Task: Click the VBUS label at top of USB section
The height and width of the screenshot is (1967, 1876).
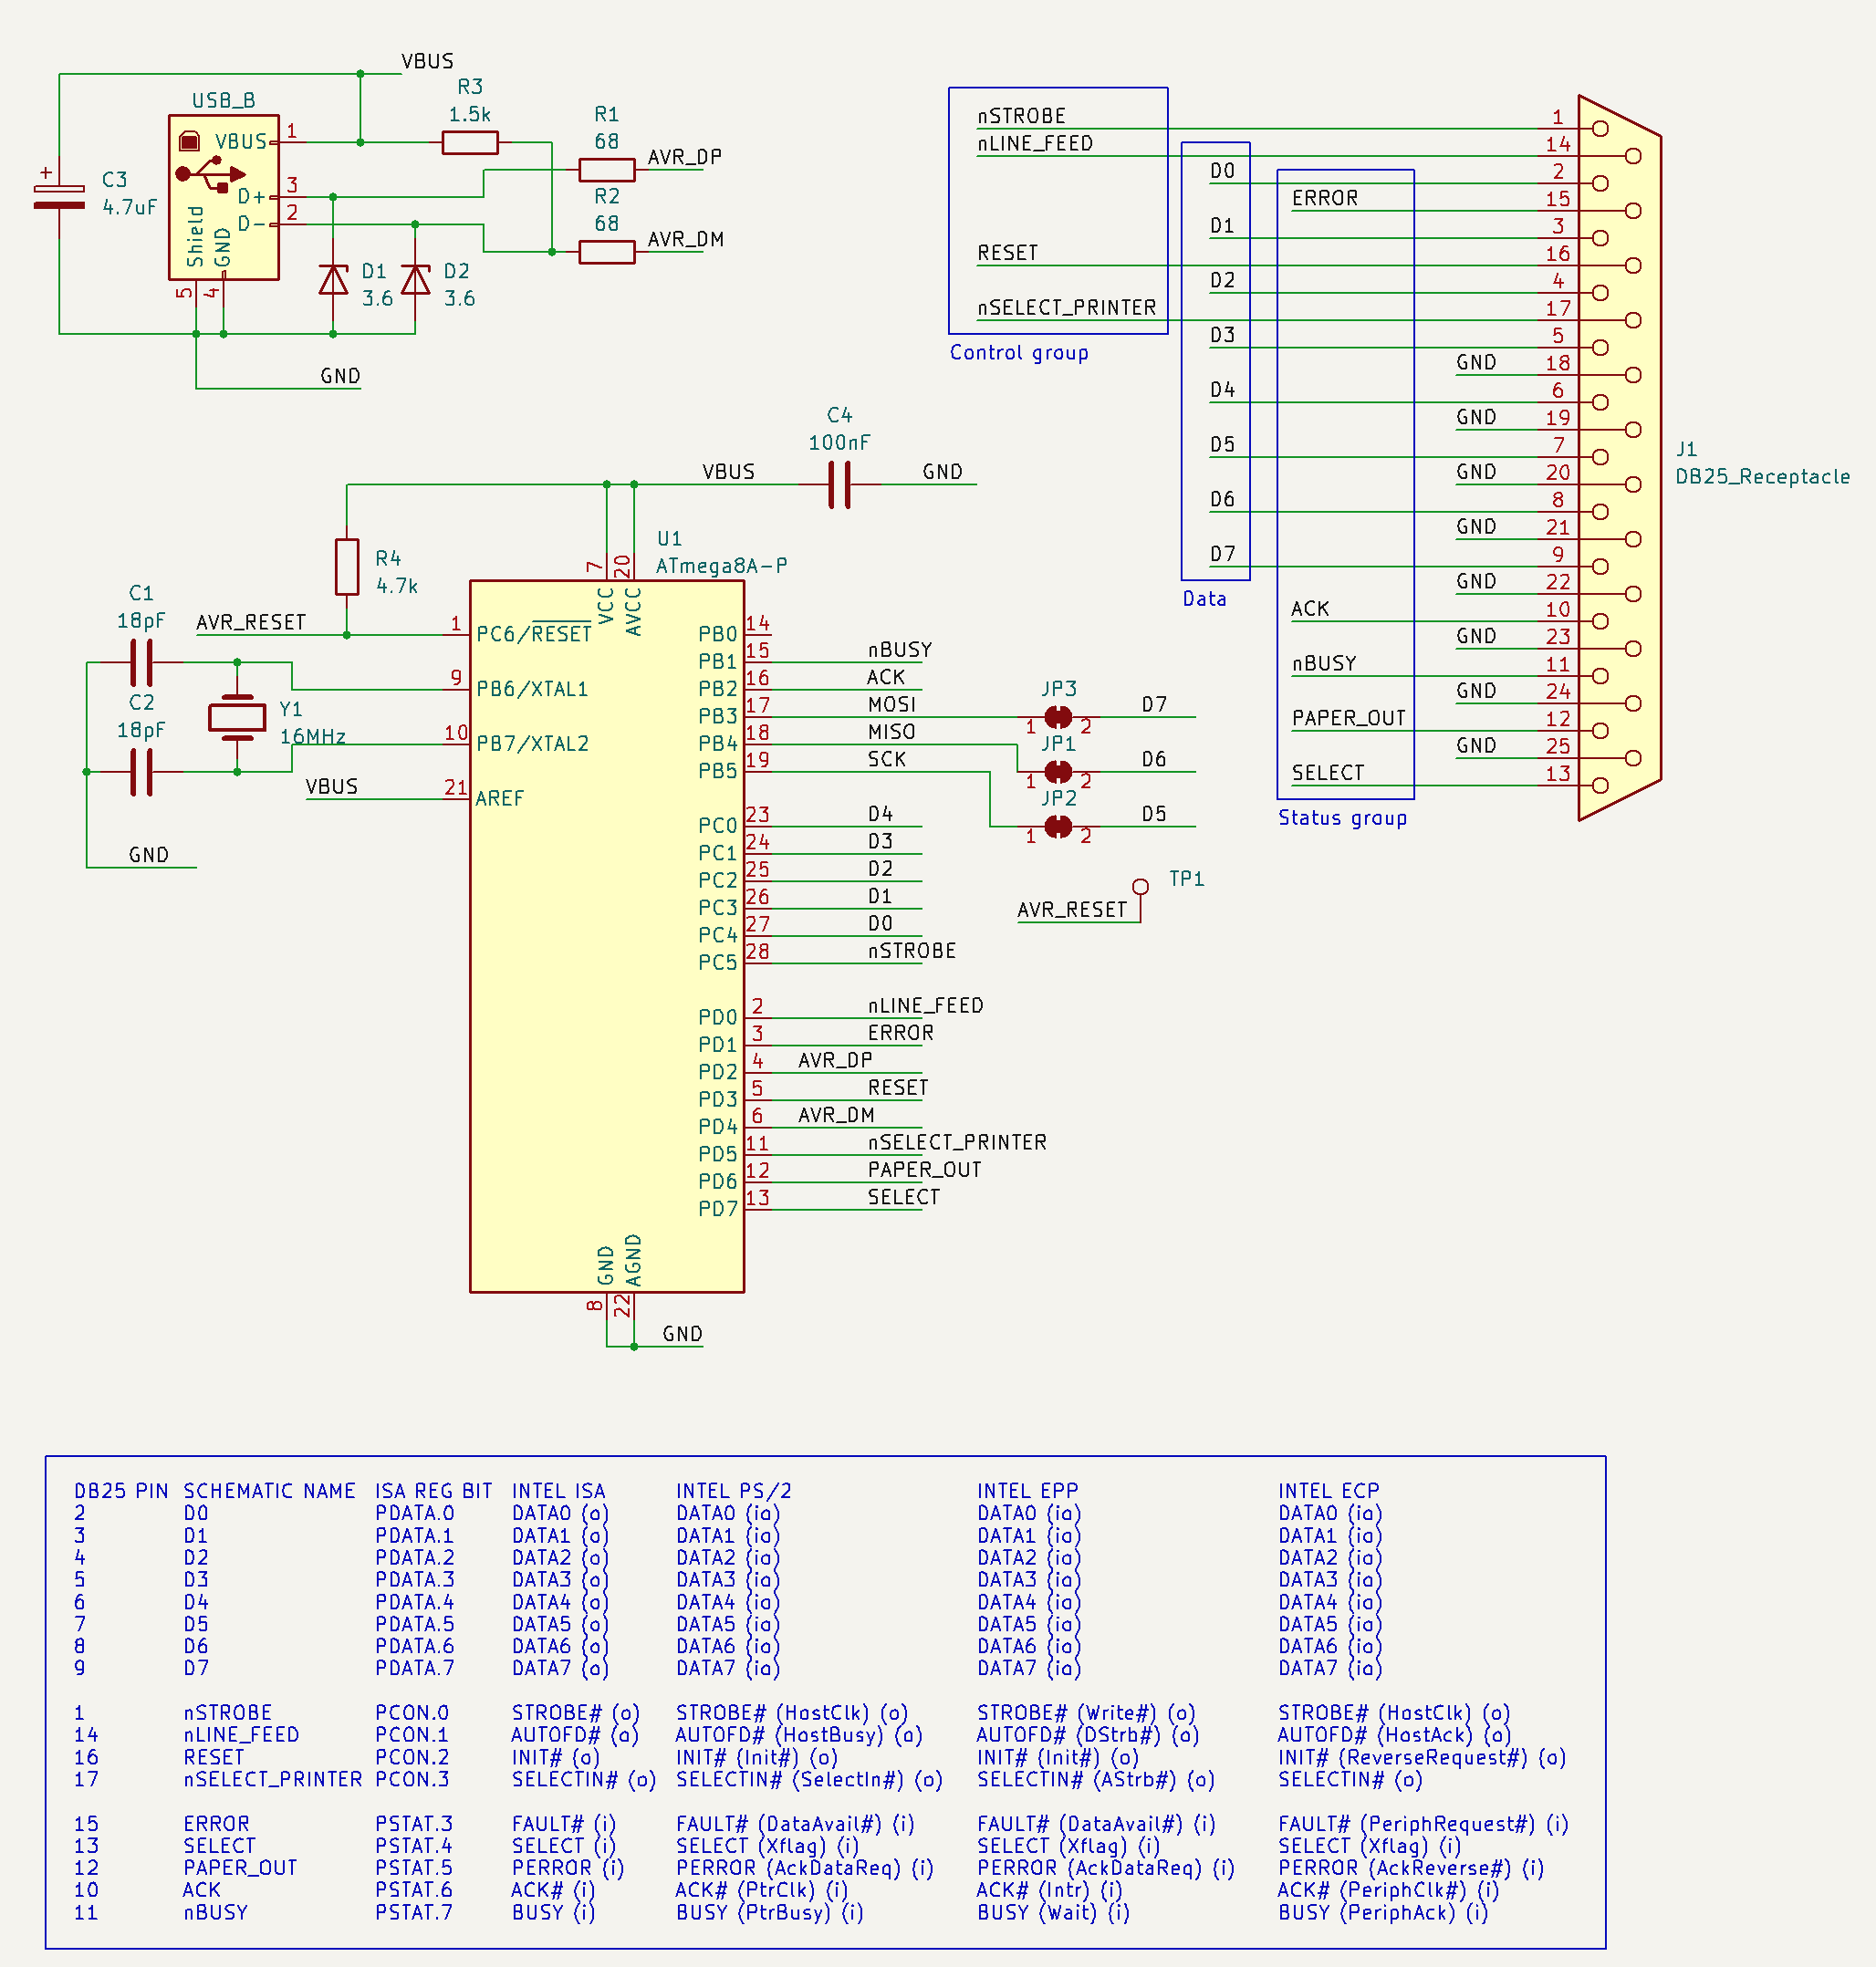Action: pos(427,61)
